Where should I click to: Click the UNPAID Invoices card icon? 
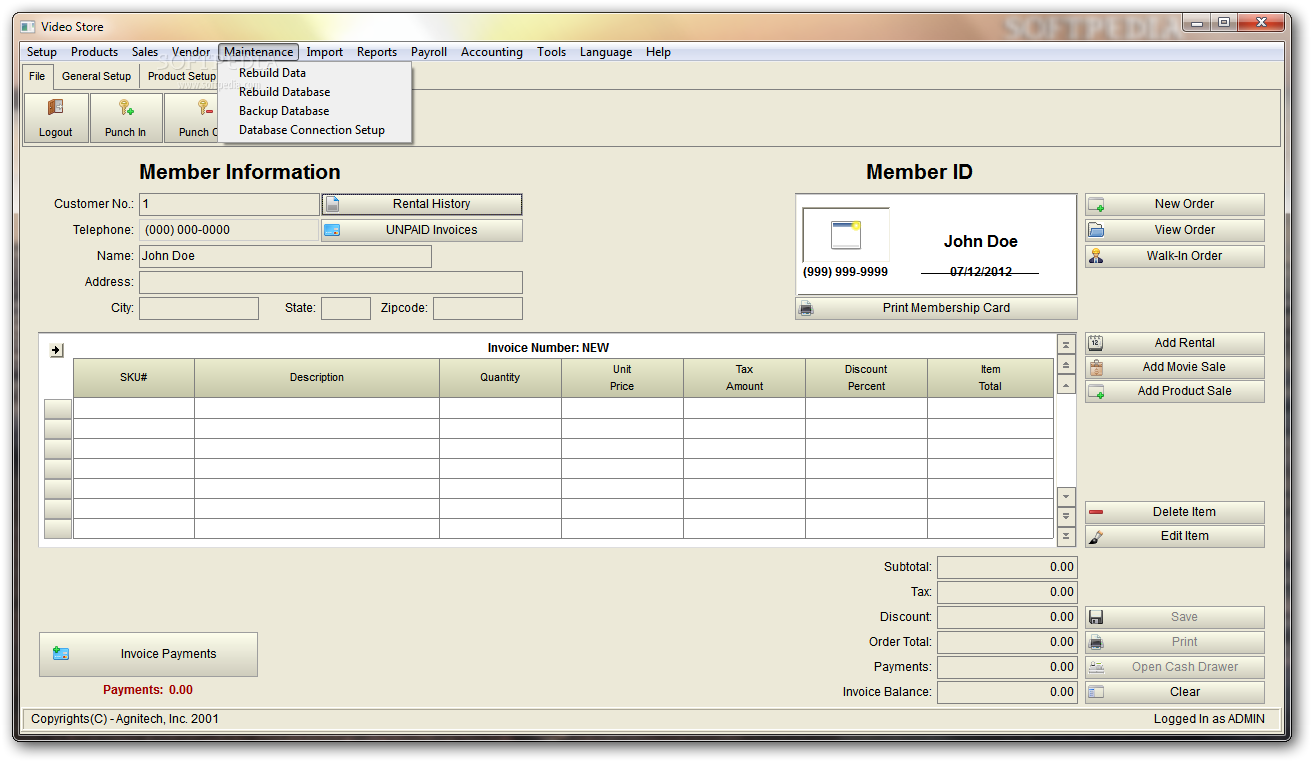point(332,230)
